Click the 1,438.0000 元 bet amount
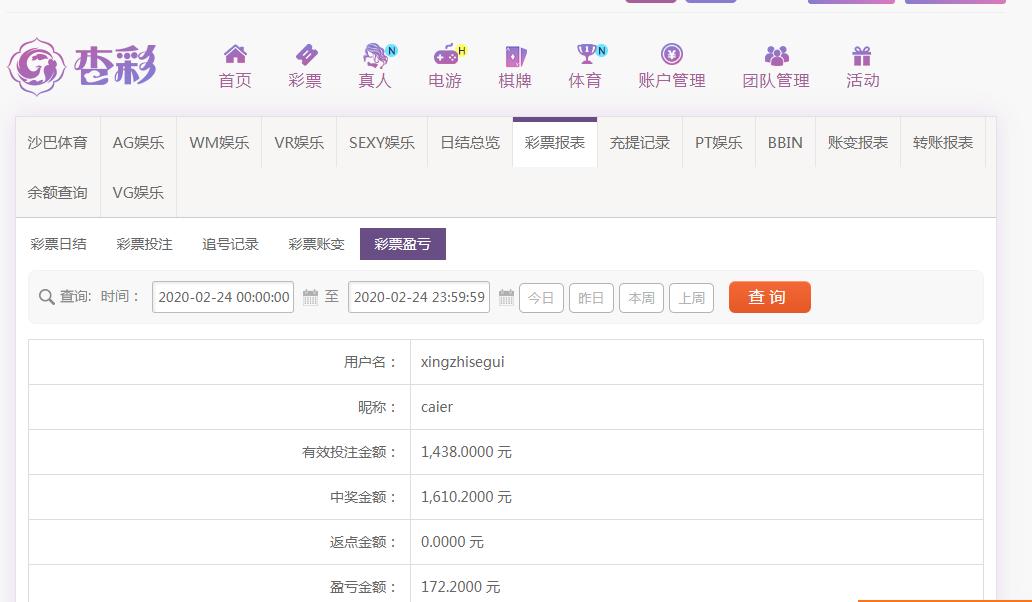Screen dimensions: 1032x602 point(466,452)
